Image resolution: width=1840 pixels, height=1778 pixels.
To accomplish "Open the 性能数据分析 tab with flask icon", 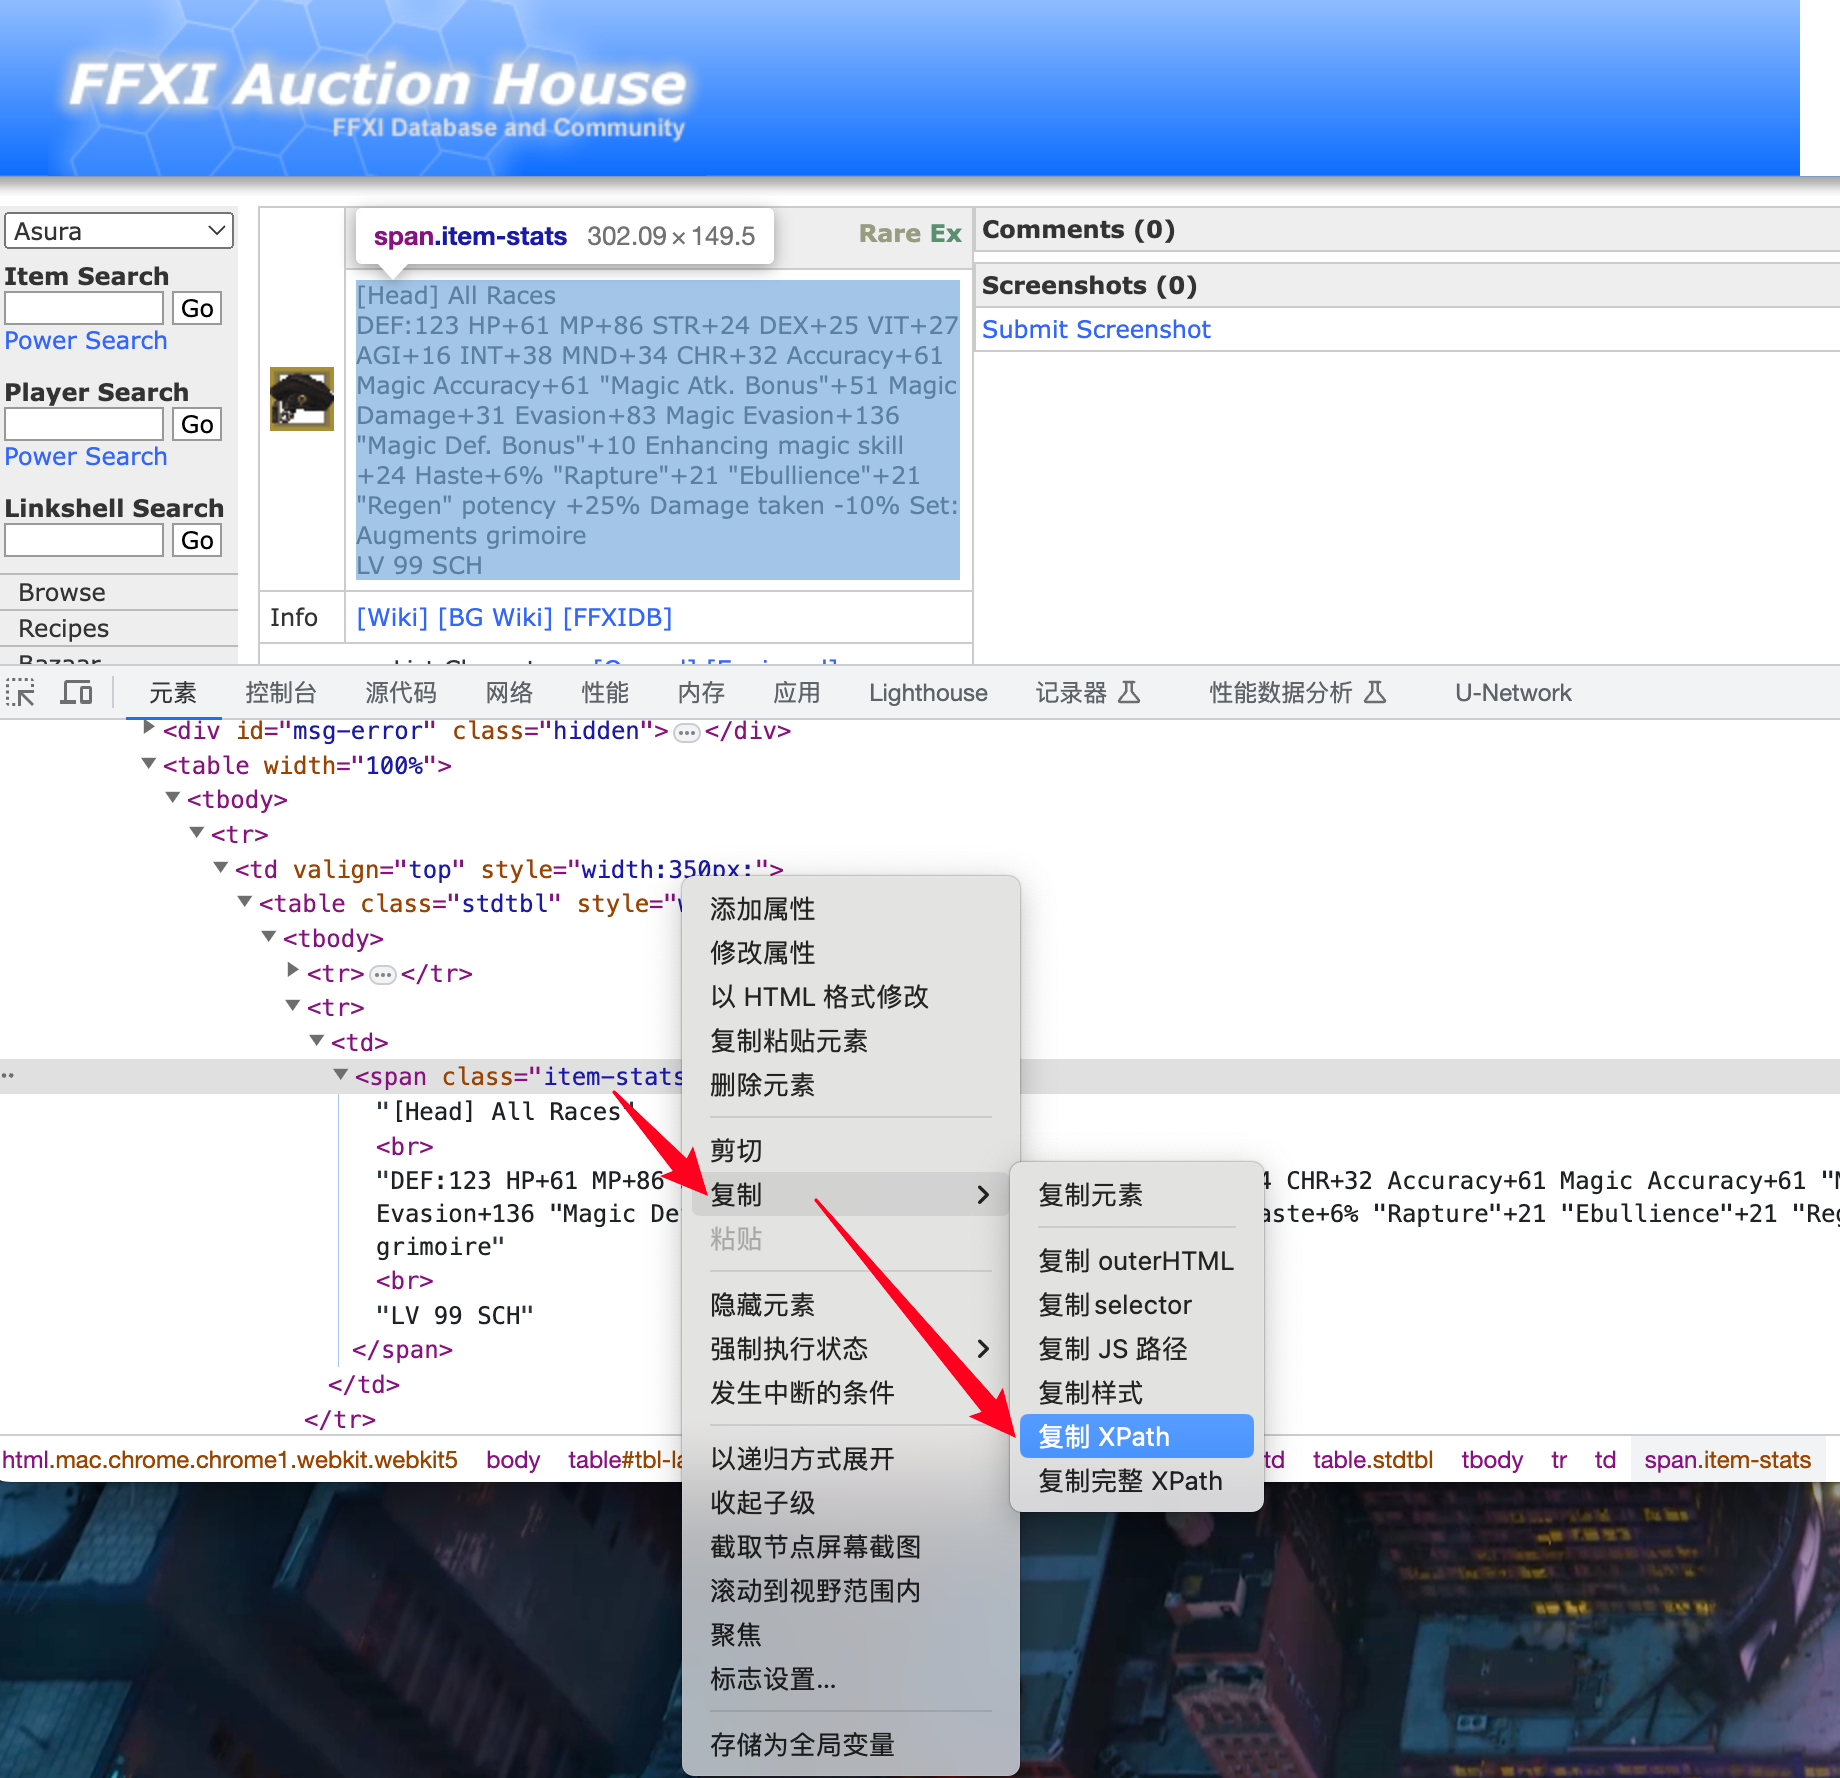I will (1296, 692).
